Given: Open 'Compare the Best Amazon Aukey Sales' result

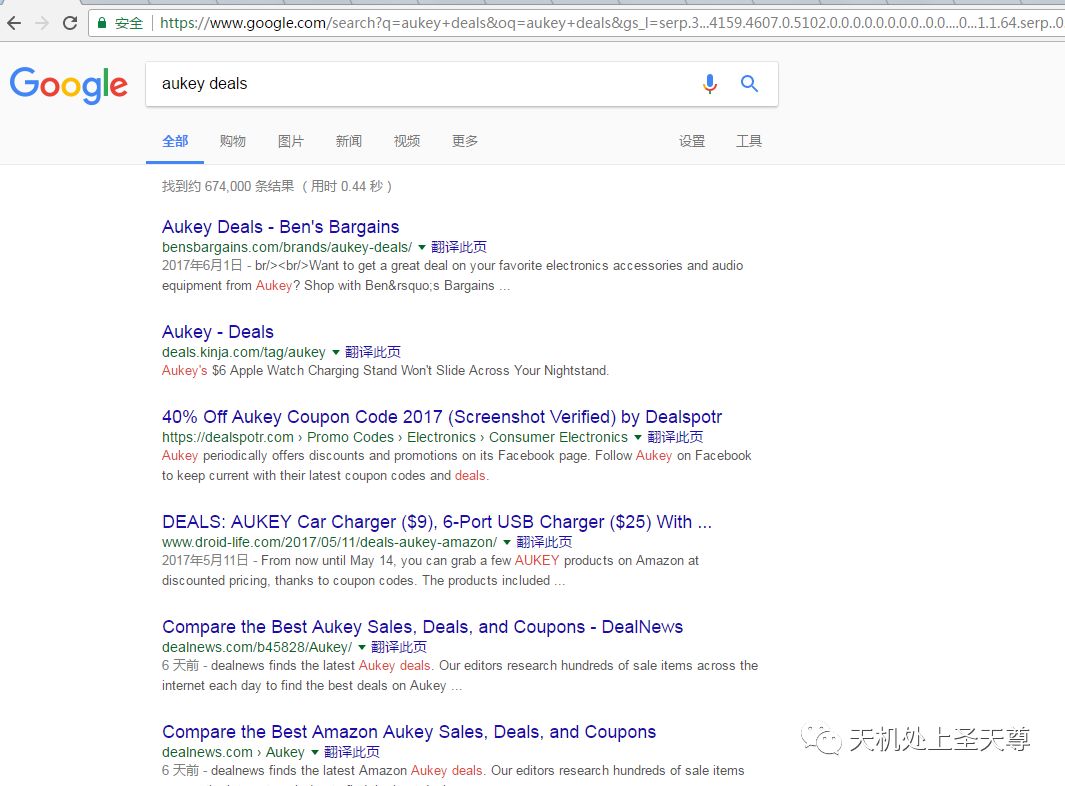Looking at the screenshot, I should click(x=409, y=732).
